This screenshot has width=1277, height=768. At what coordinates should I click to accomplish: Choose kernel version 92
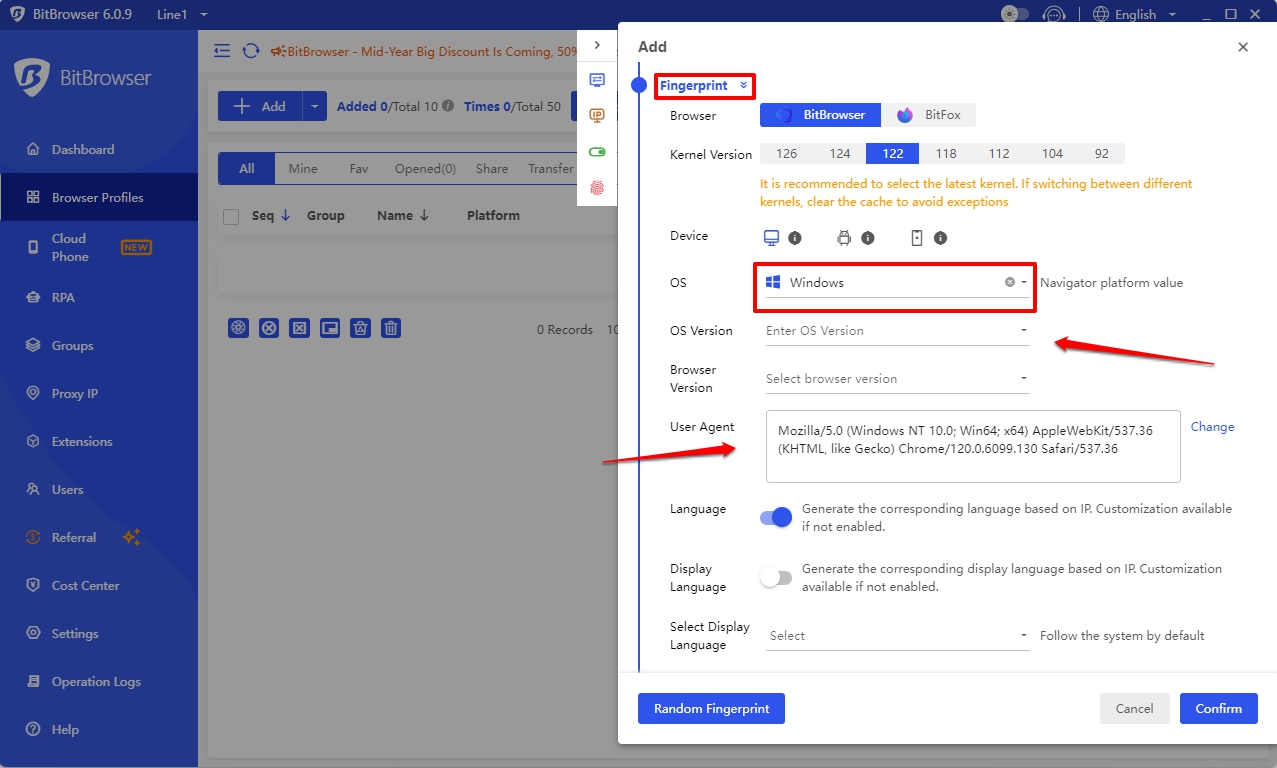[x=1102, y=154]
